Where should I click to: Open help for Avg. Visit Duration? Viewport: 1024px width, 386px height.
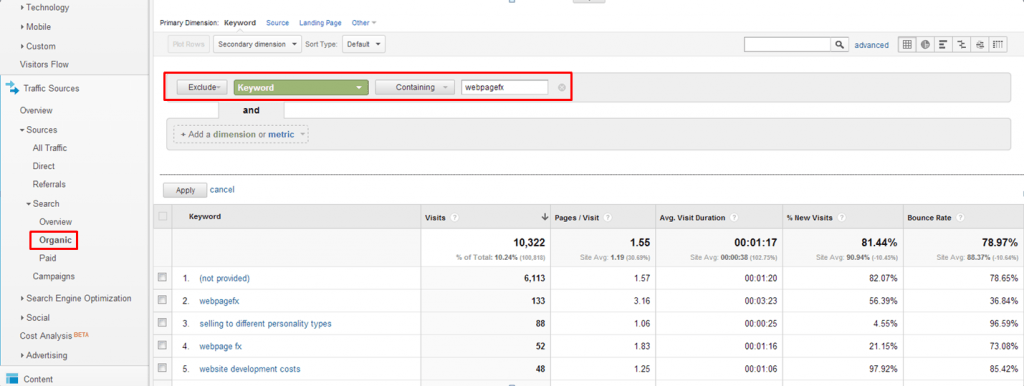click(734, 217)
